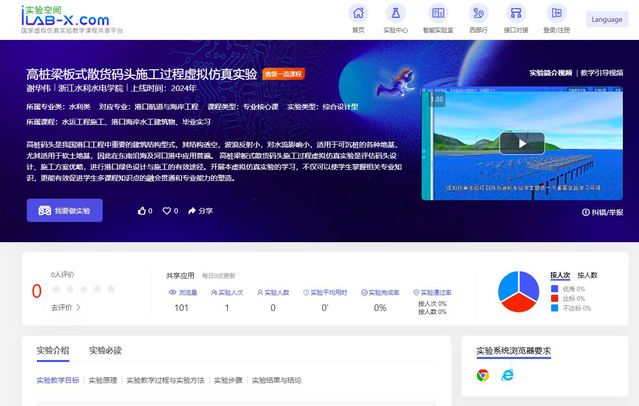
Task: Open the Chrome browser requirement icon
Action: pos(483,375)
